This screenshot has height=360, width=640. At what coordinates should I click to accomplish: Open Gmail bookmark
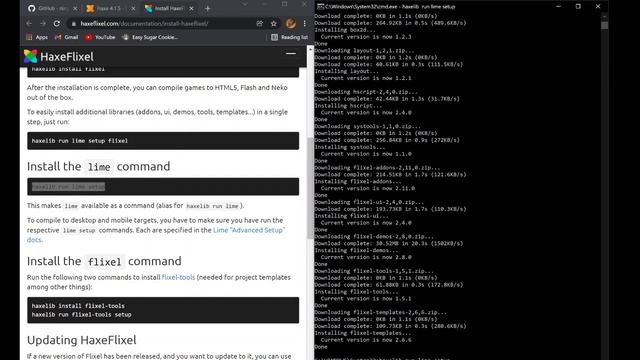66,37
